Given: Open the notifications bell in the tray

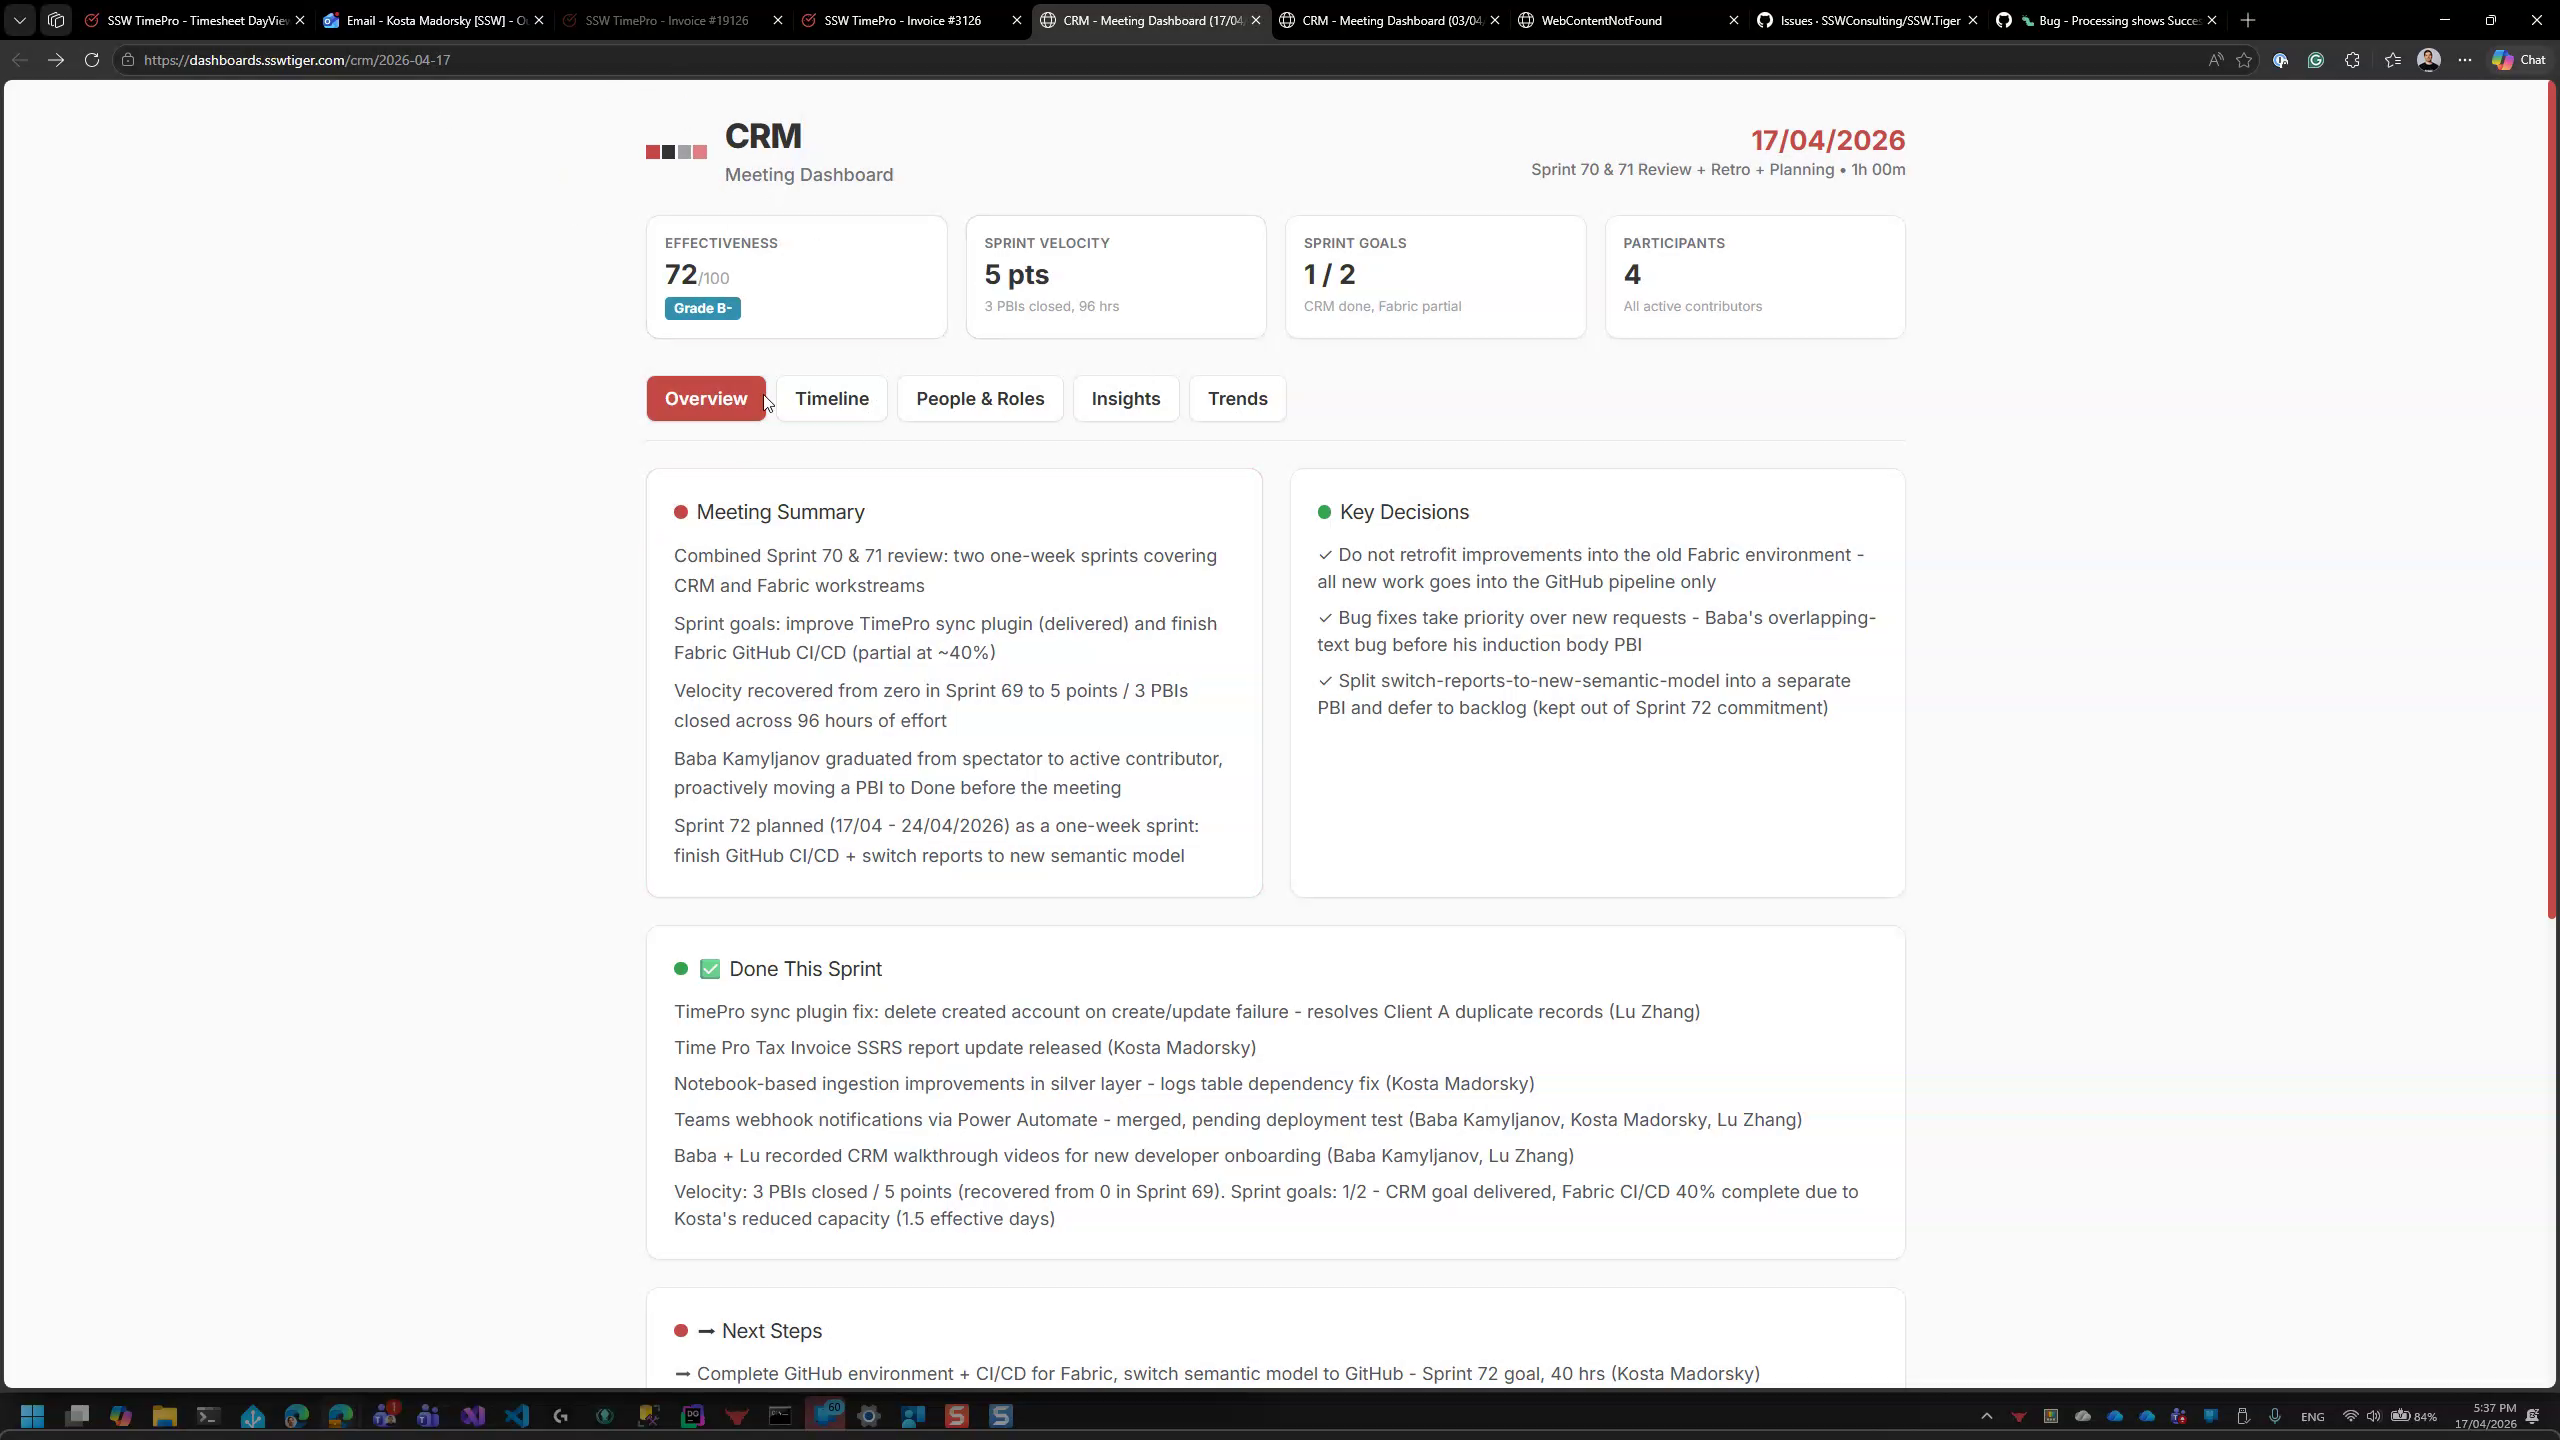Looking at the screenshot, I should tap(2533, 1416).
